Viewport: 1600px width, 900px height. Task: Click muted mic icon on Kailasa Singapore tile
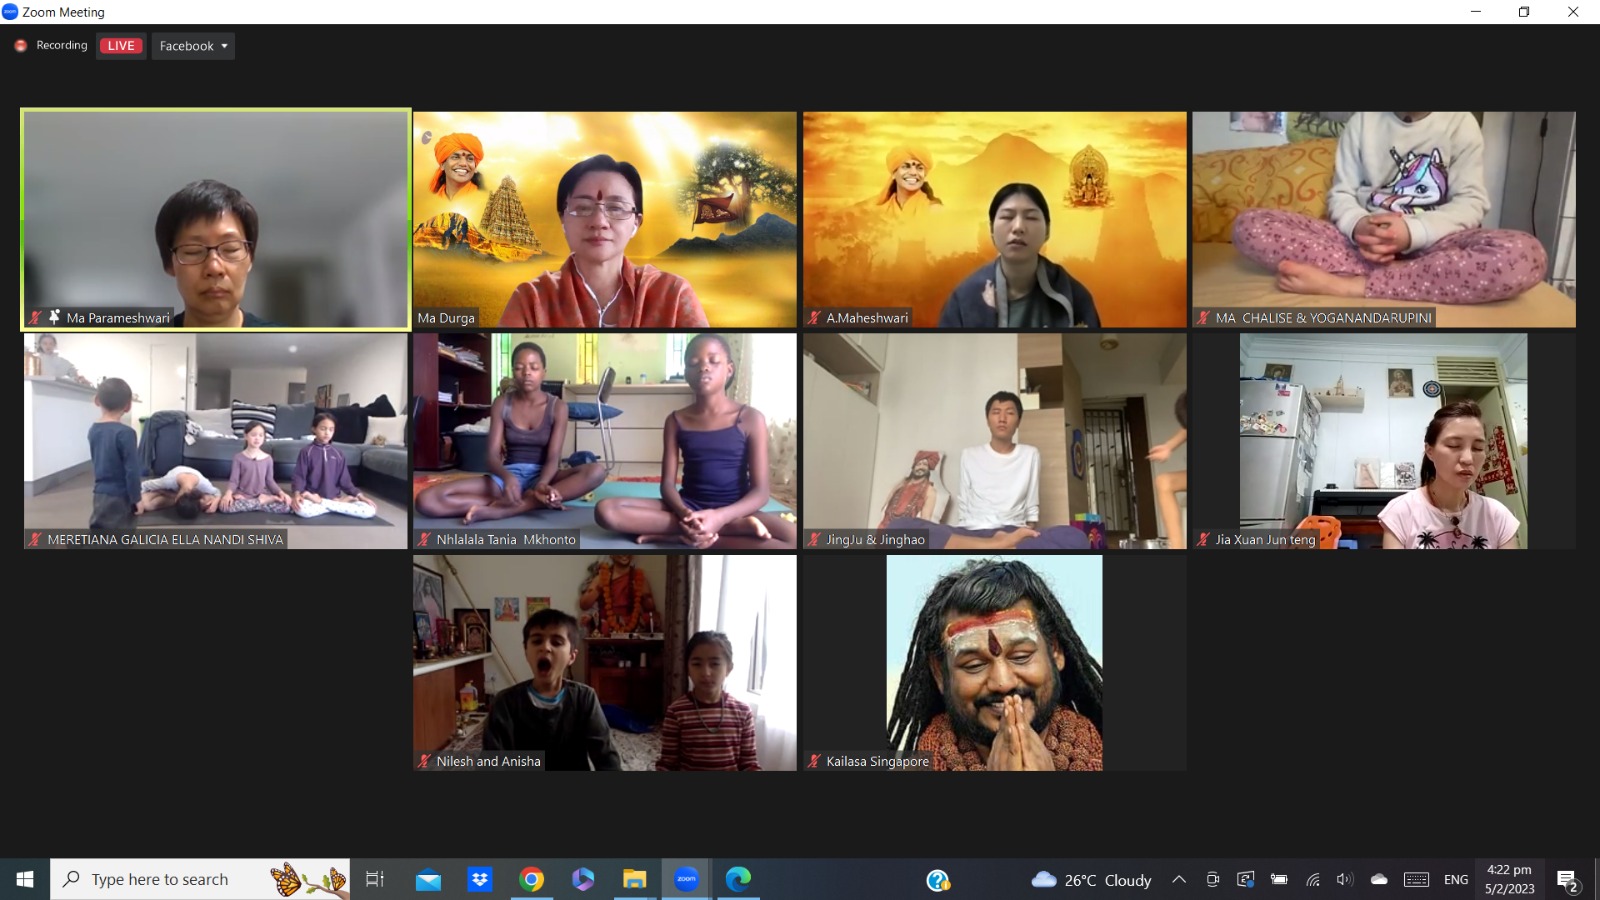point(814,761)
